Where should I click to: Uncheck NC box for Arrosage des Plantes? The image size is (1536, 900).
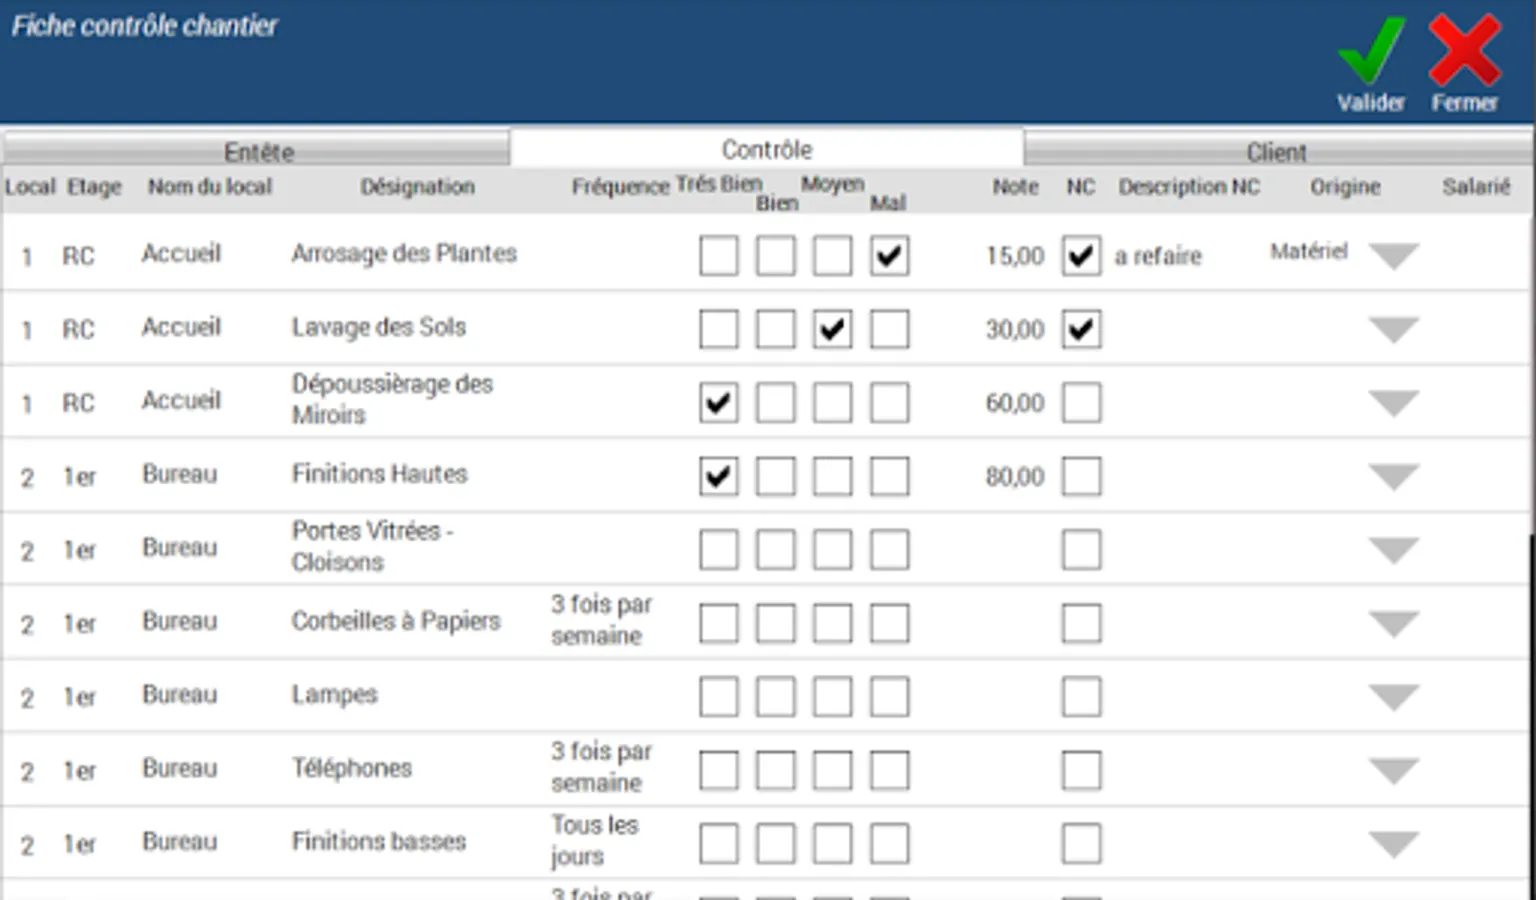1081,256
